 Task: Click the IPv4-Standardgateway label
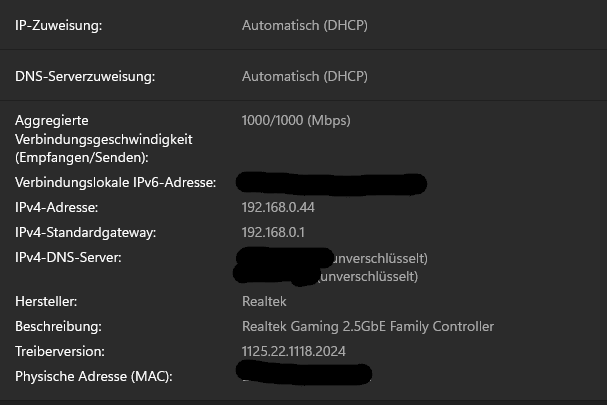pos(86,233)
